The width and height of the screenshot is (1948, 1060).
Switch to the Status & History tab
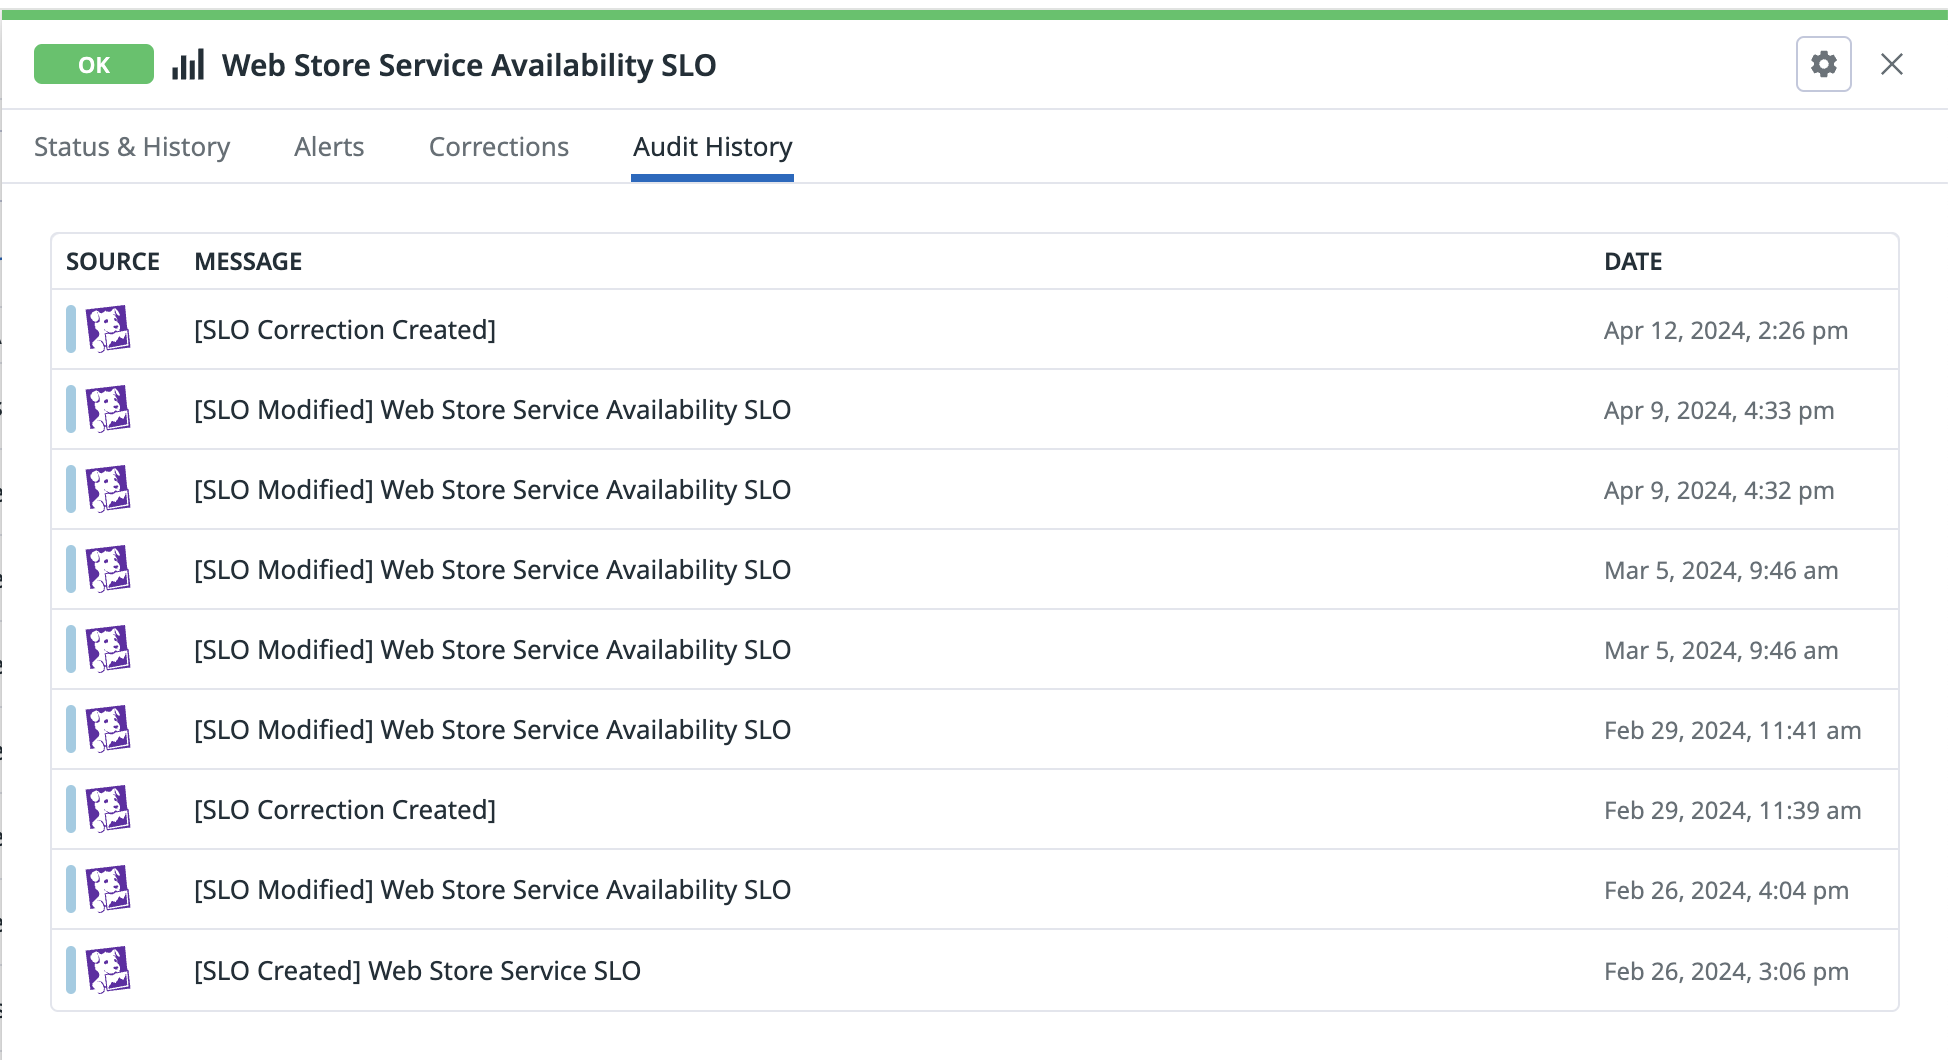click(132, 147)
